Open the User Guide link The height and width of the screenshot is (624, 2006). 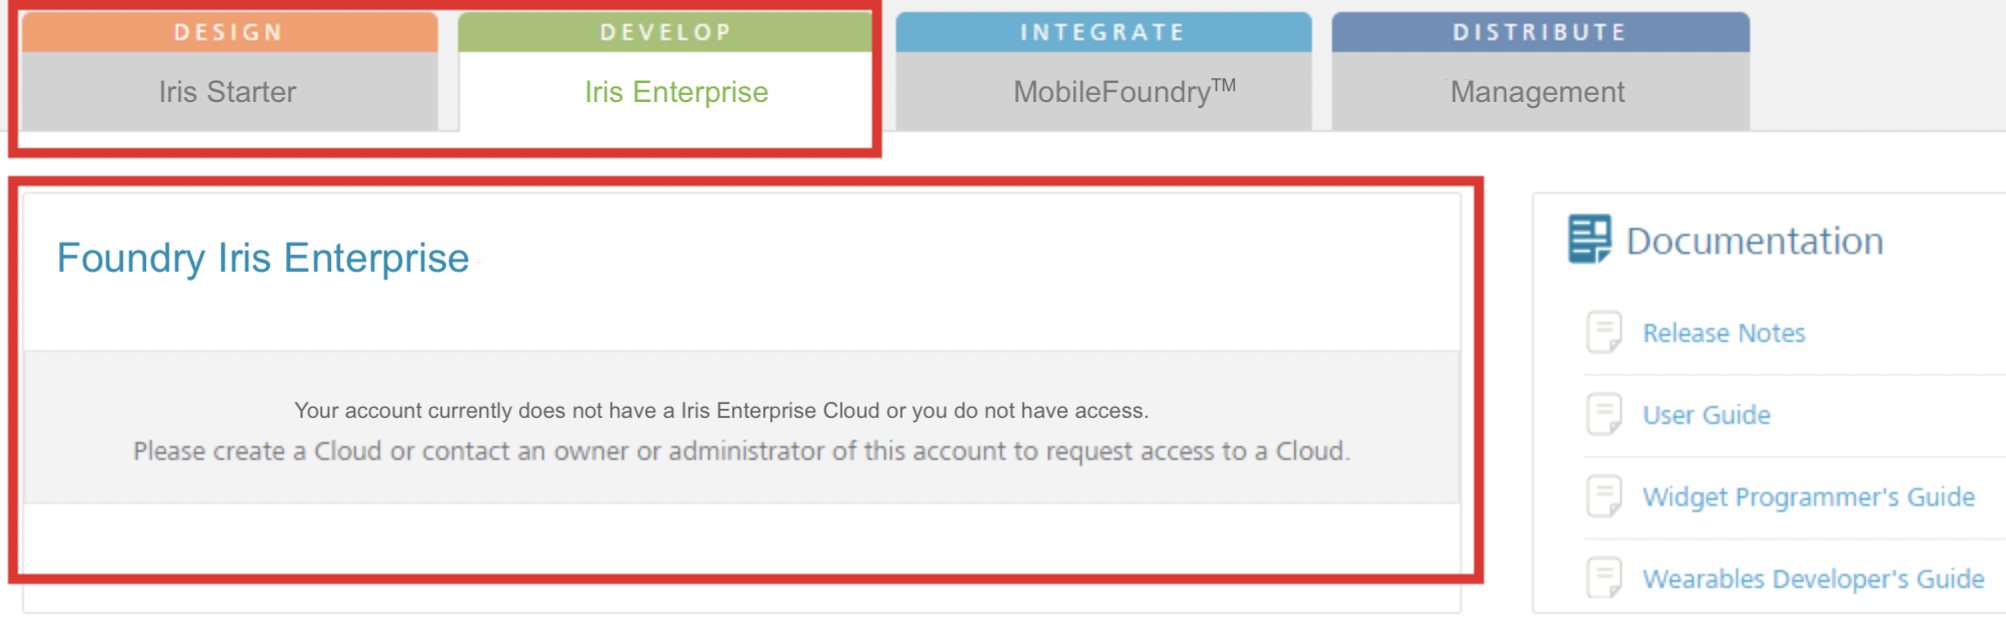coord(1706,415)
